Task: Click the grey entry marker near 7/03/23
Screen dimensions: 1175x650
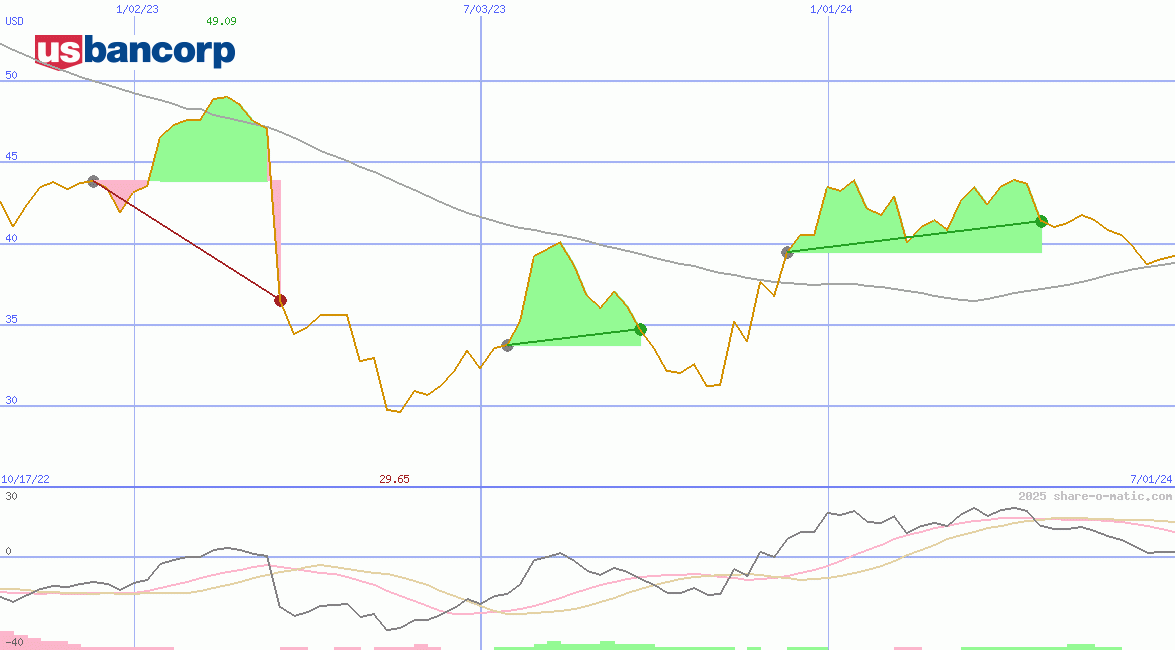Action: [507, 345]
